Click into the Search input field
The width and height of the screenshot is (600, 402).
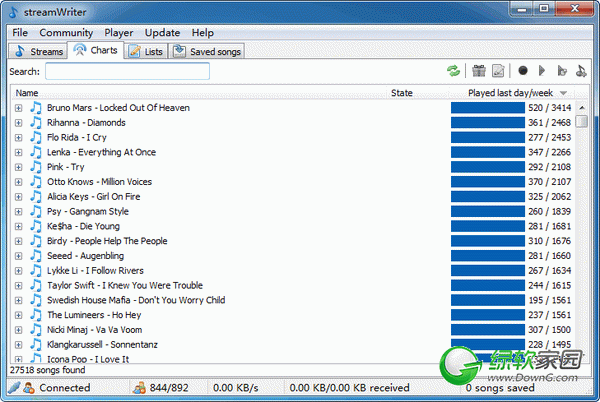[127, 72]
